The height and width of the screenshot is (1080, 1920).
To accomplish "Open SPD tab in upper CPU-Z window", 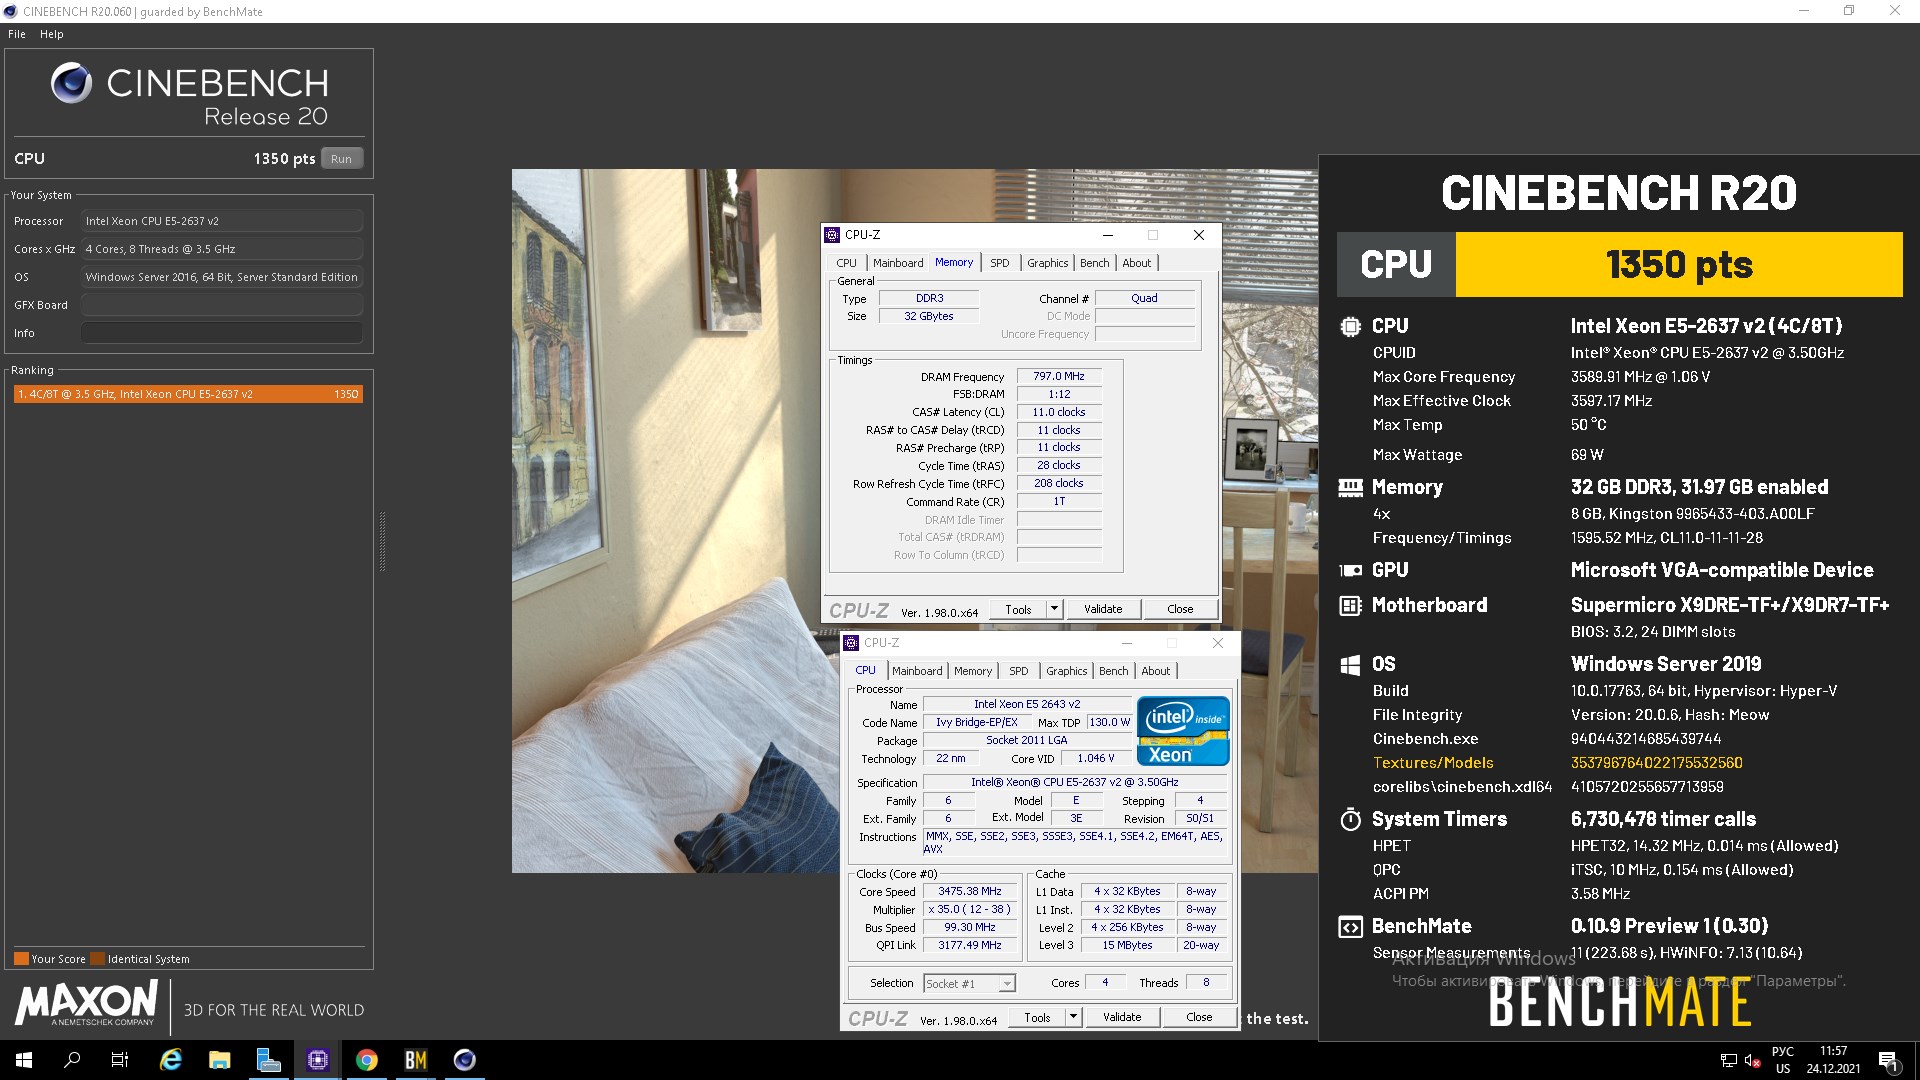I will point(1000,263).
